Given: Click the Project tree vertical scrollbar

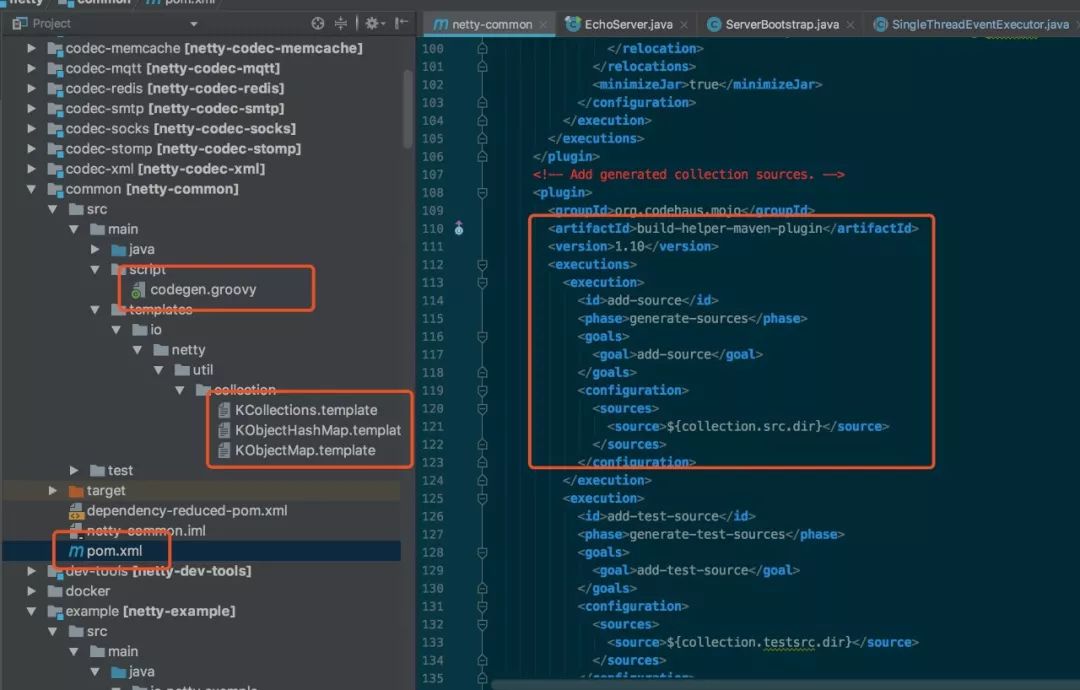Looking at the screenshot, I should [408, 110].
